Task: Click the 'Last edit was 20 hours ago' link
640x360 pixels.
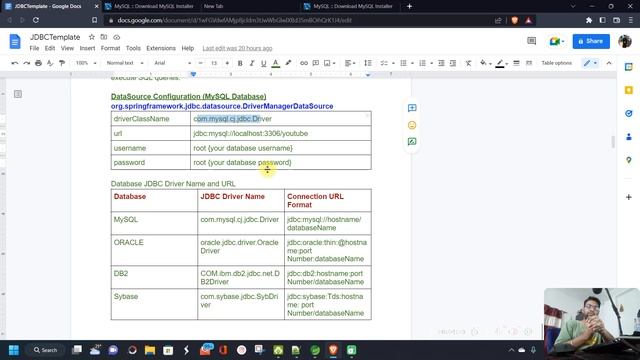Action: (237, 48)
